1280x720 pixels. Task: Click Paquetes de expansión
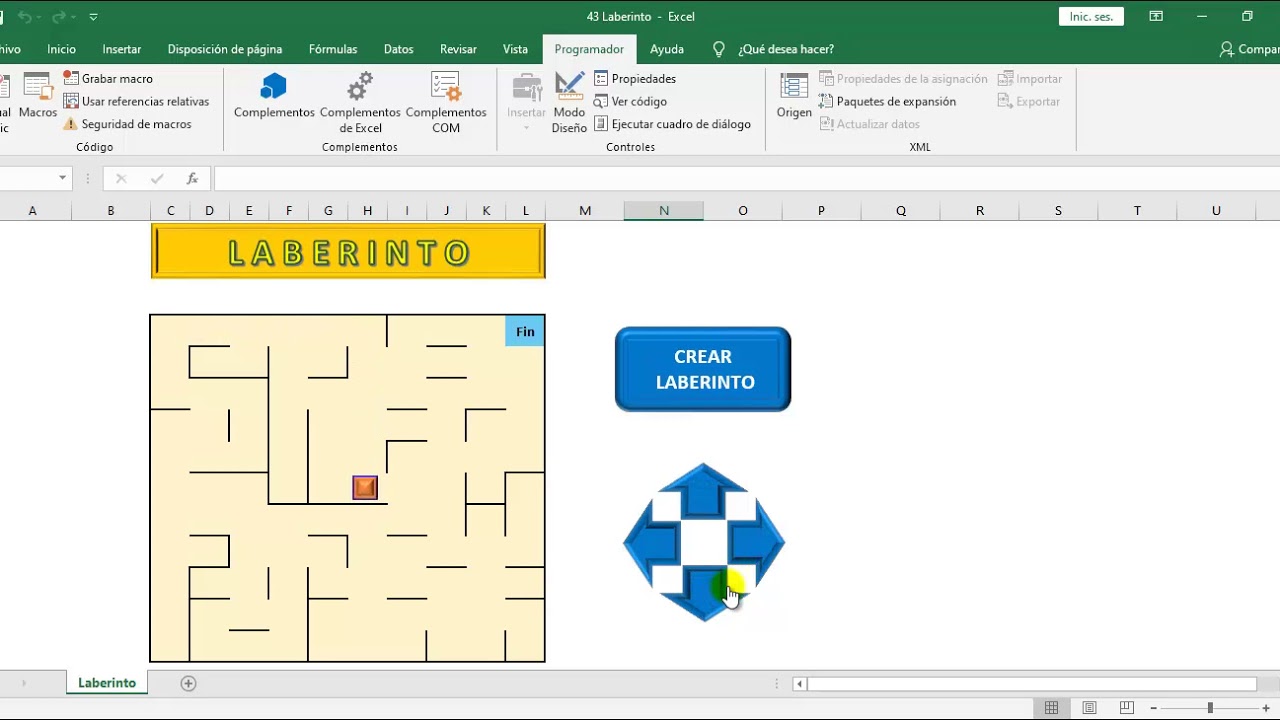tap(887, 101)
